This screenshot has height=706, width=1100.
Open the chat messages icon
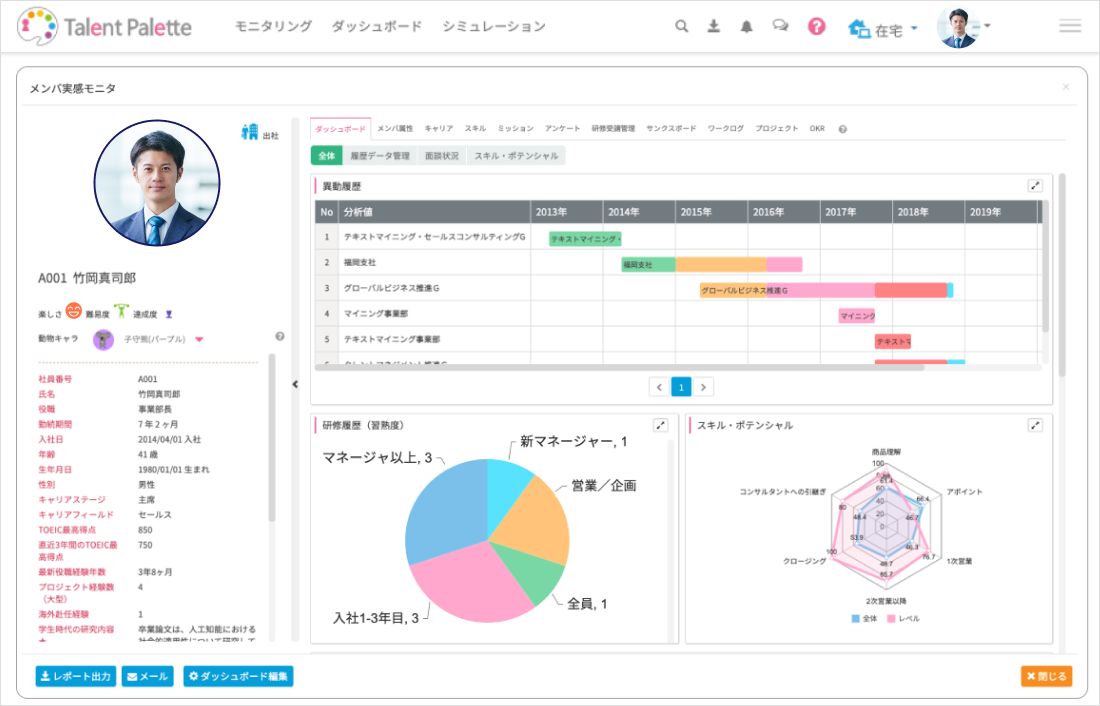[780, 27]
